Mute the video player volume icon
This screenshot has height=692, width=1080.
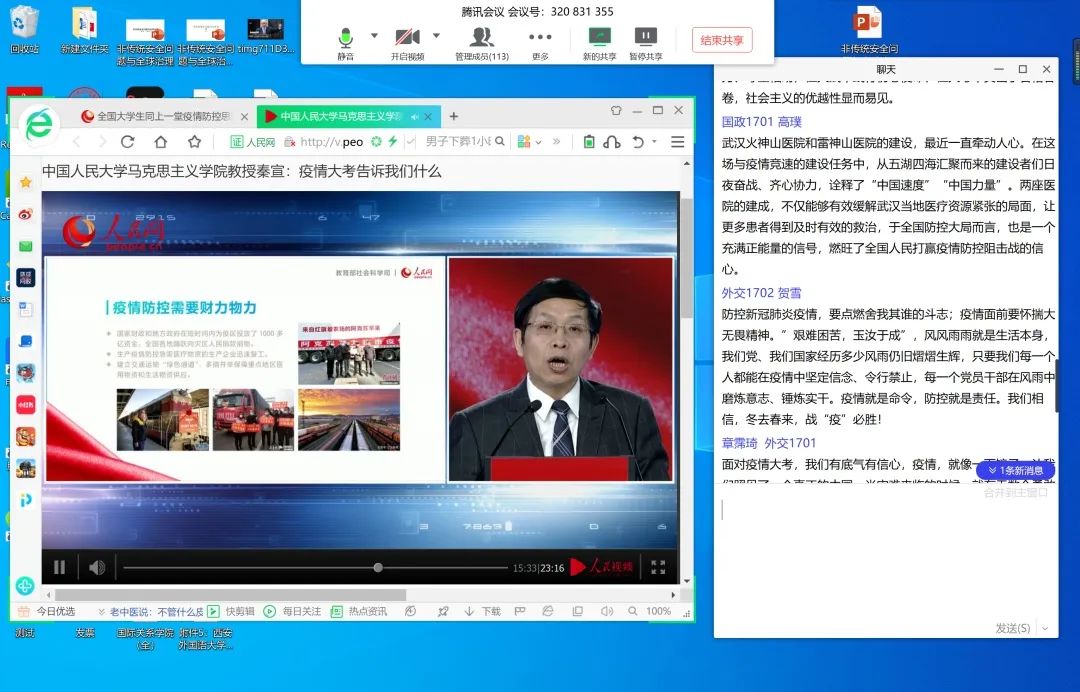click(97, 568)
